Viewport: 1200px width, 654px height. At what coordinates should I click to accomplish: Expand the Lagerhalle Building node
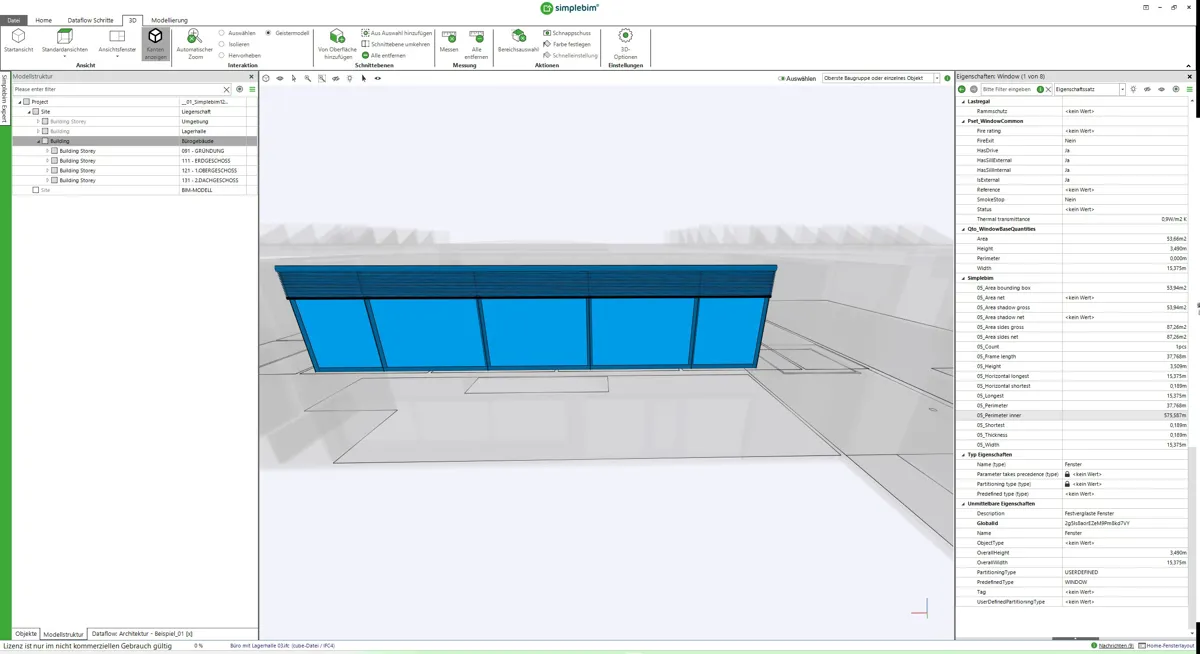coord(38,131)
